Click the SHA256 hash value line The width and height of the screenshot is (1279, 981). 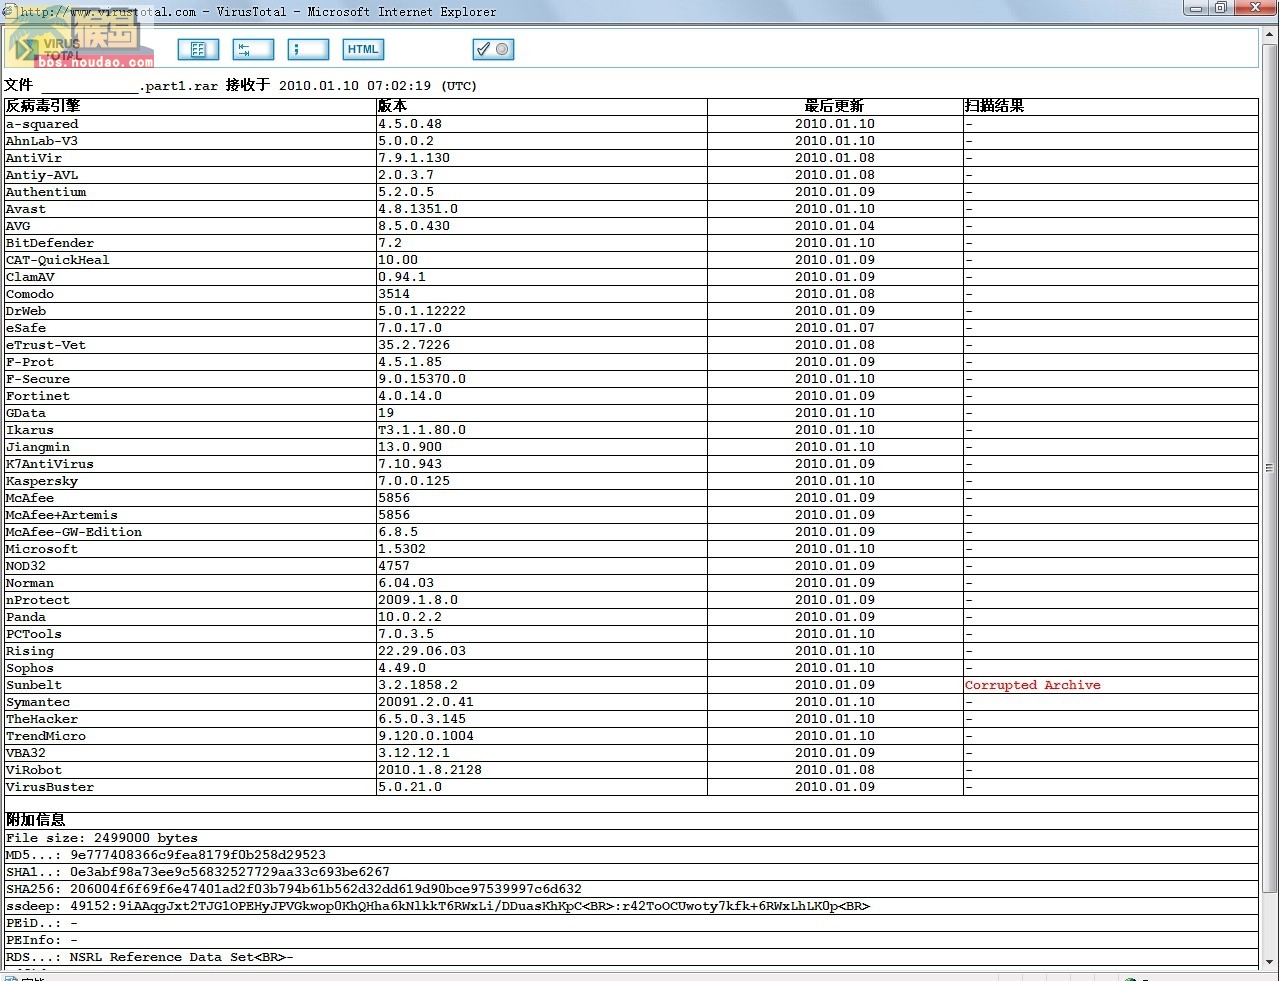[x=294, y=889]
